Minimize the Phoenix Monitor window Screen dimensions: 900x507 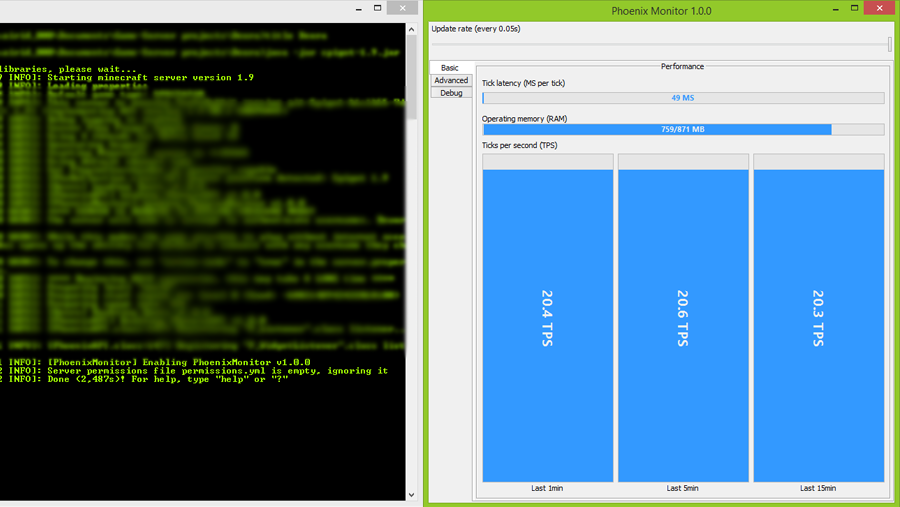pos(836,8)
